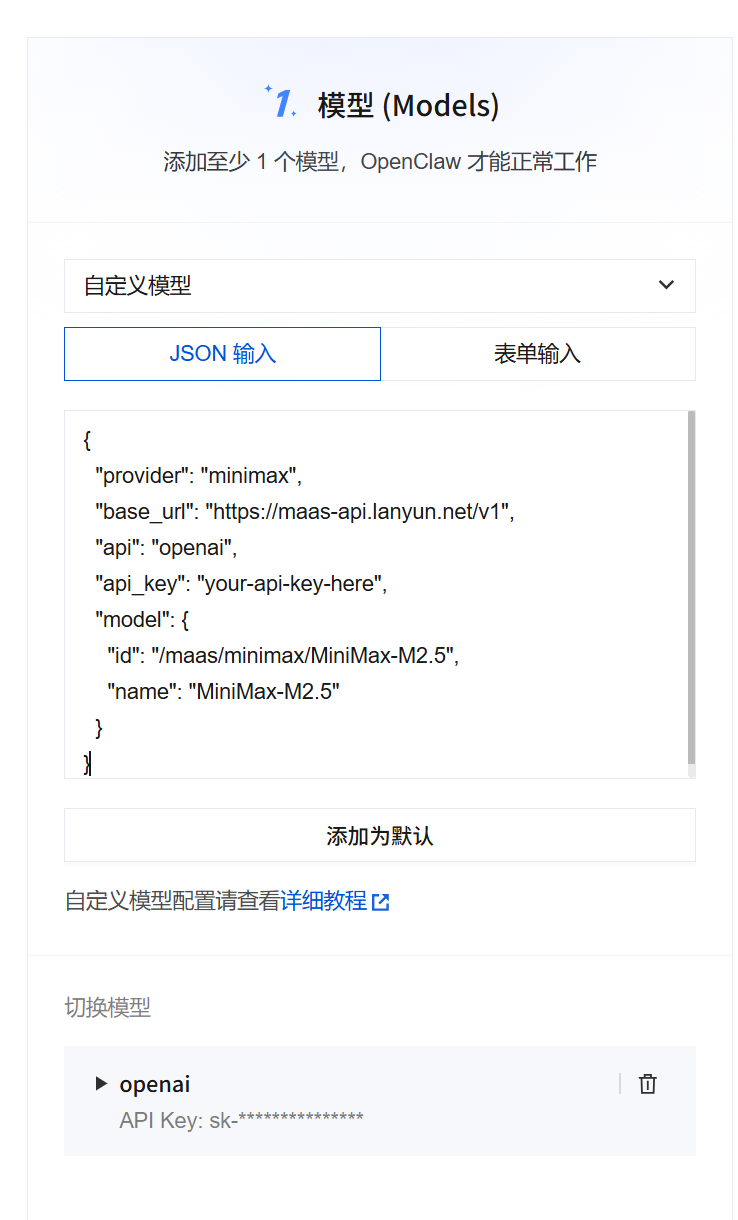Expand the openai model entry triangle

pyautogui.click(x=101, y=1083)
